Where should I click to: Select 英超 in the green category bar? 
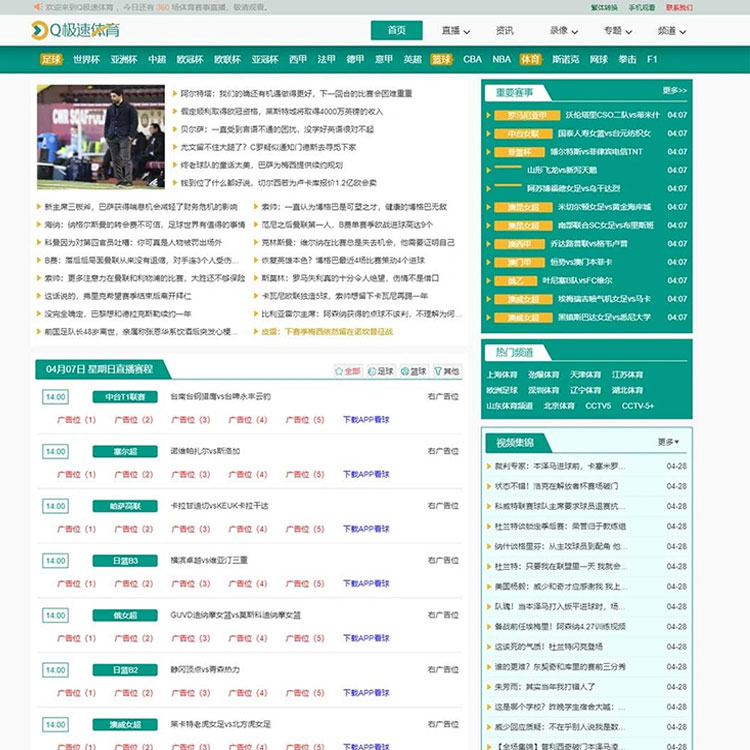click(412, 59)
